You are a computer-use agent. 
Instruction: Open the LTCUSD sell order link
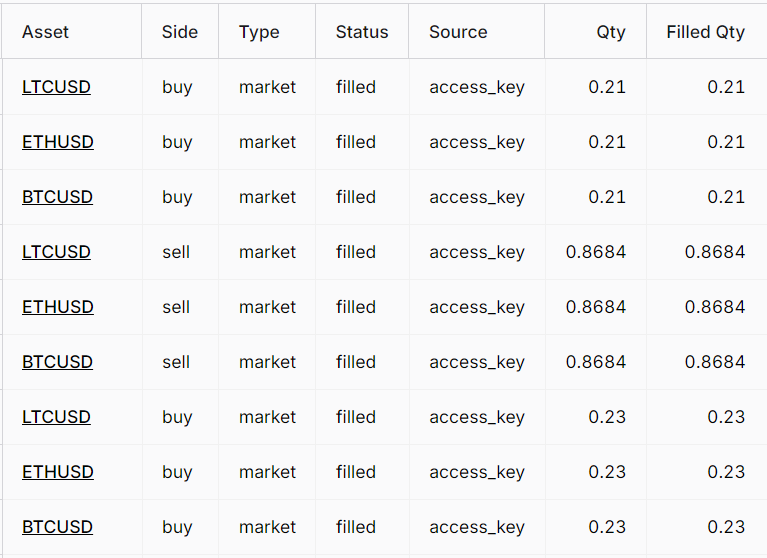(x=56, y=252)
